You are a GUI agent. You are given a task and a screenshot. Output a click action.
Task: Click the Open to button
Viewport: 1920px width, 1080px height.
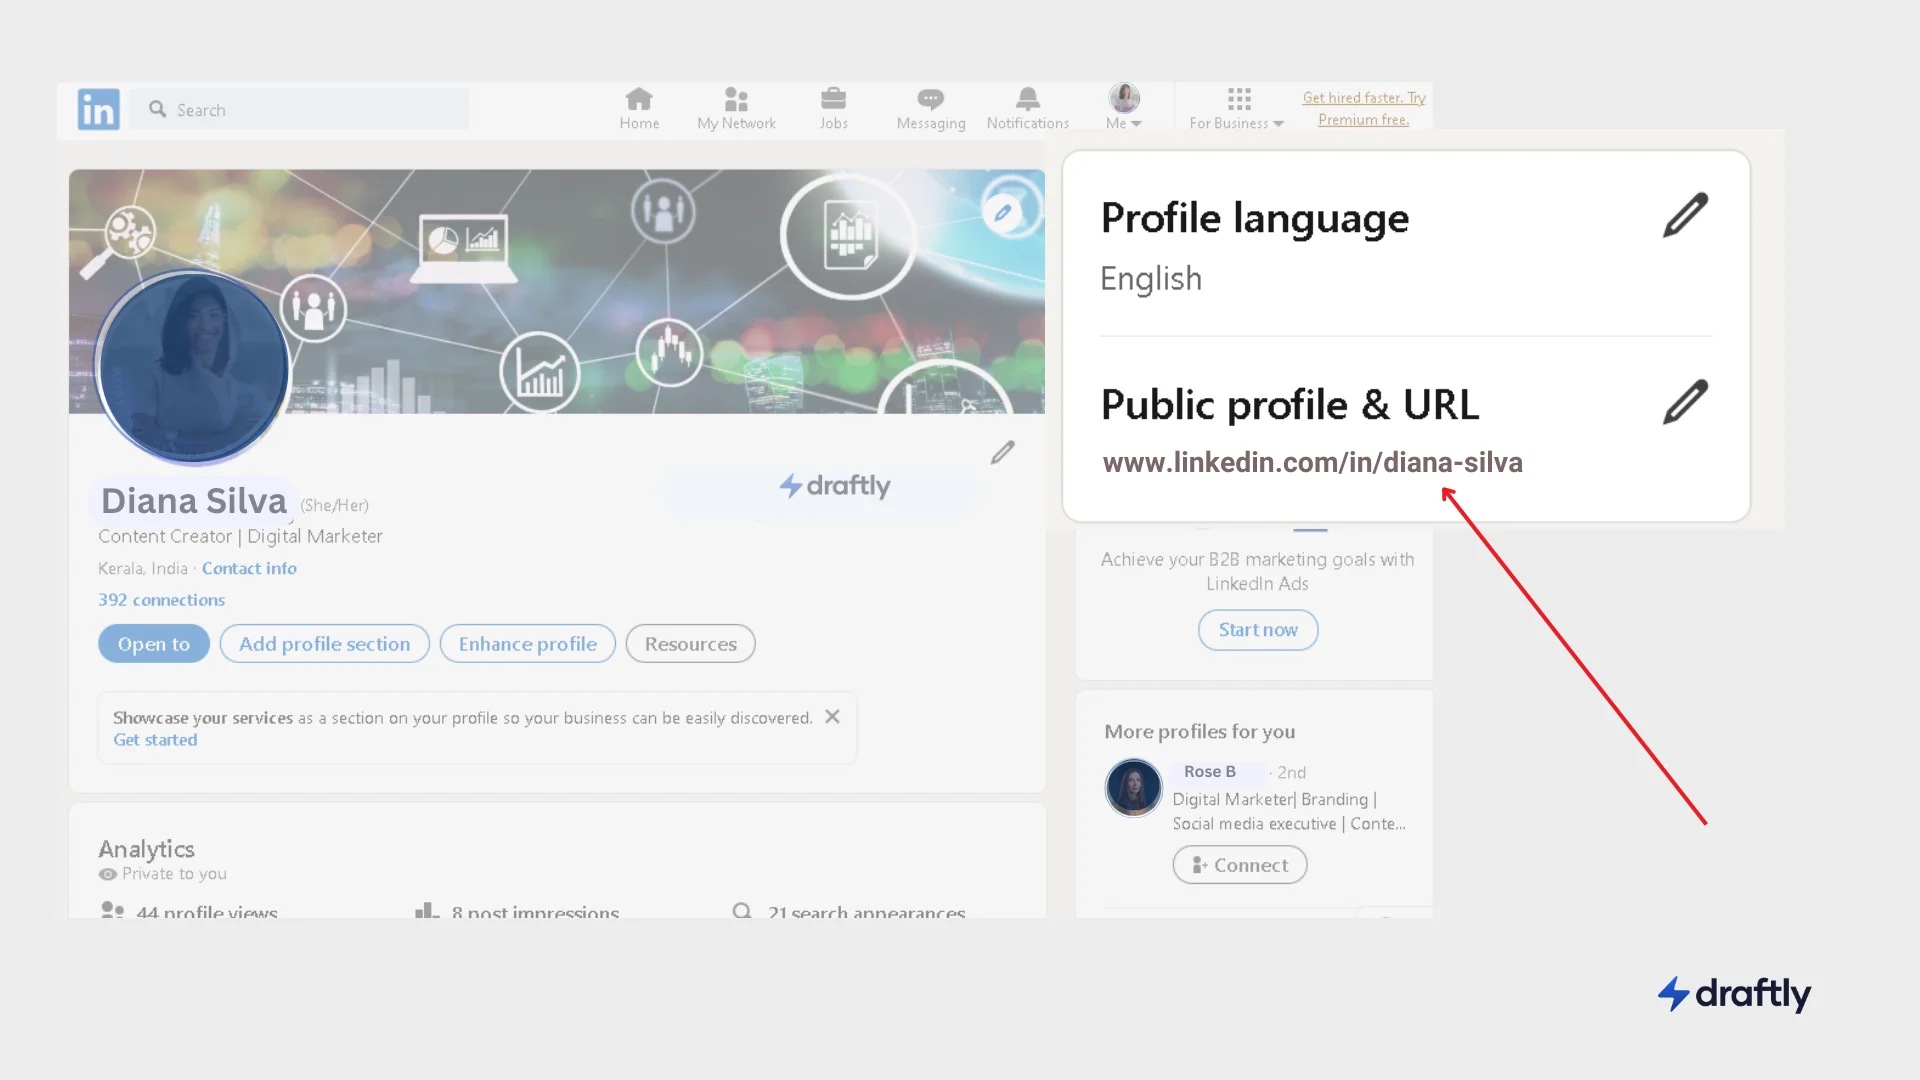[x=153, y=643]
